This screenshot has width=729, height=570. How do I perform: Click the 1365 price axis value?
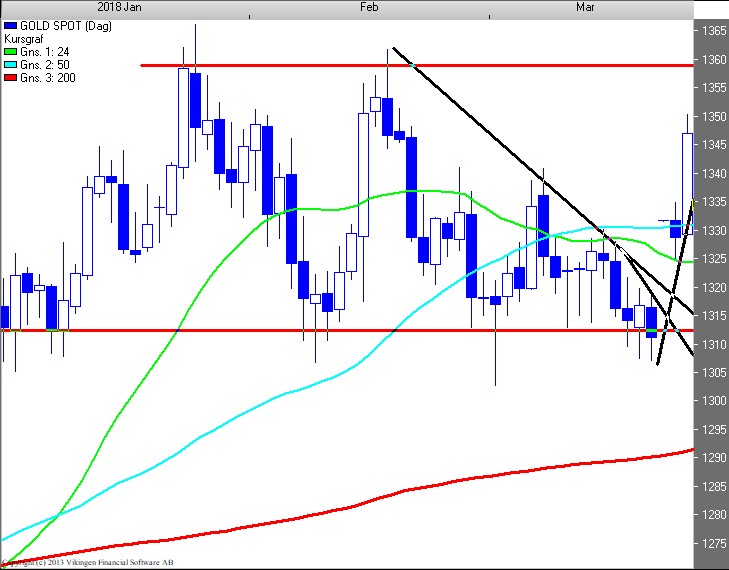(714, 31)
